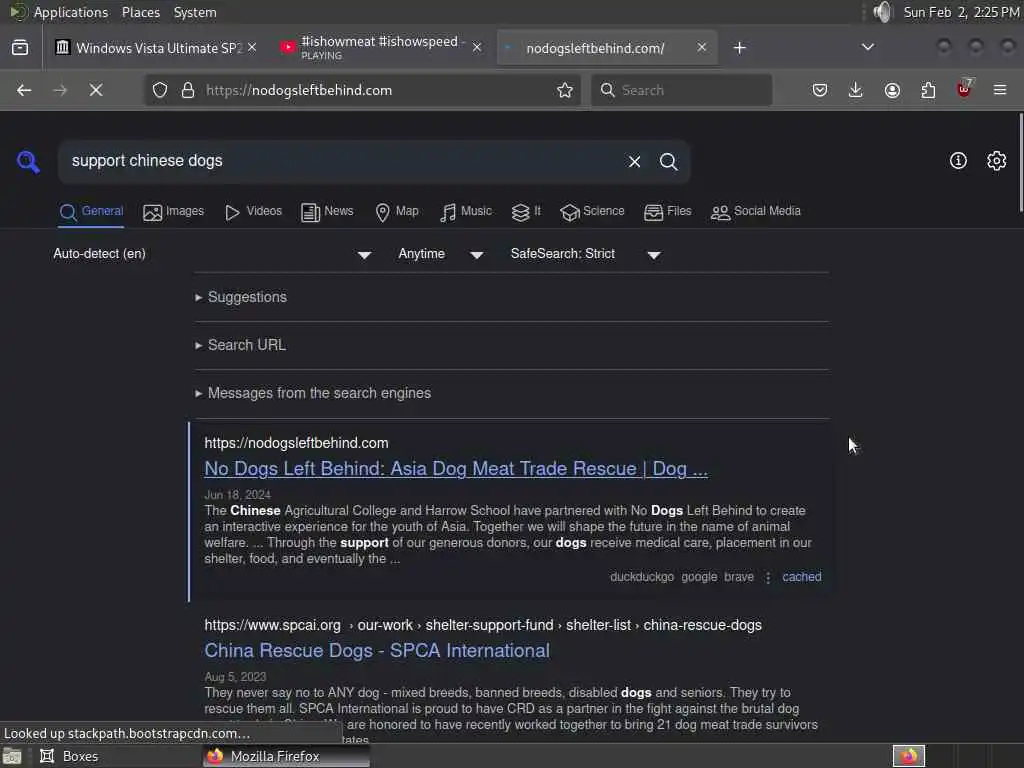Expand the Suggestions section

click(242, 297)
